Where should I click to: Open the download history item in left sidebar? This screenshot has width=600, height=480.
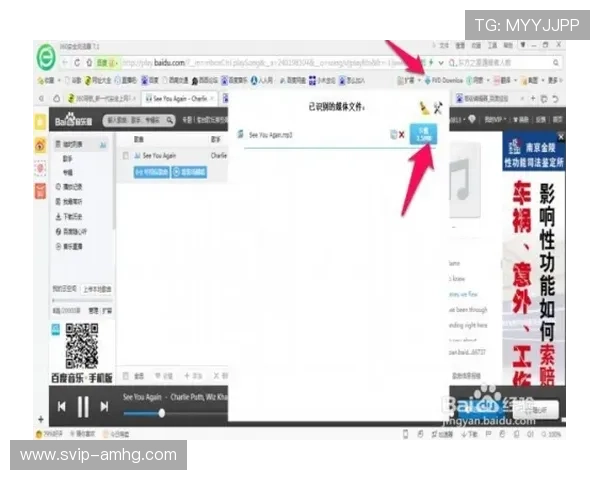coord(70,216)
